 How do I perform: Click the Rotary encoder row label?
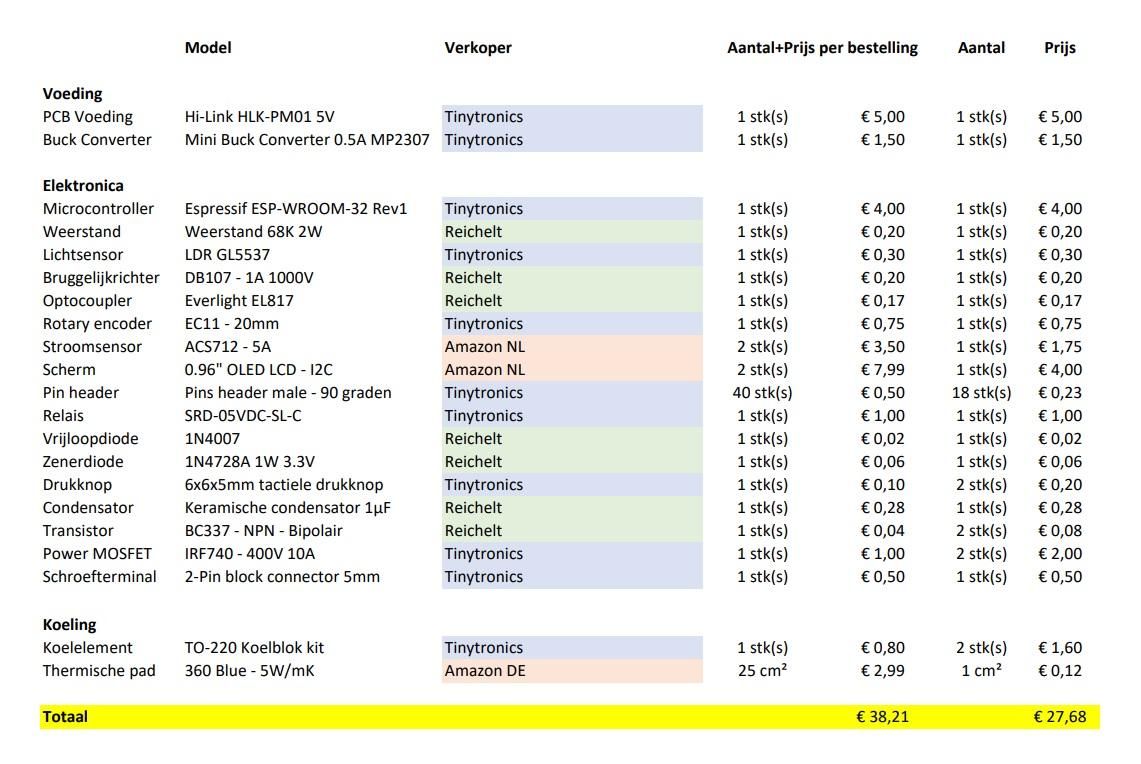(97, 324)
